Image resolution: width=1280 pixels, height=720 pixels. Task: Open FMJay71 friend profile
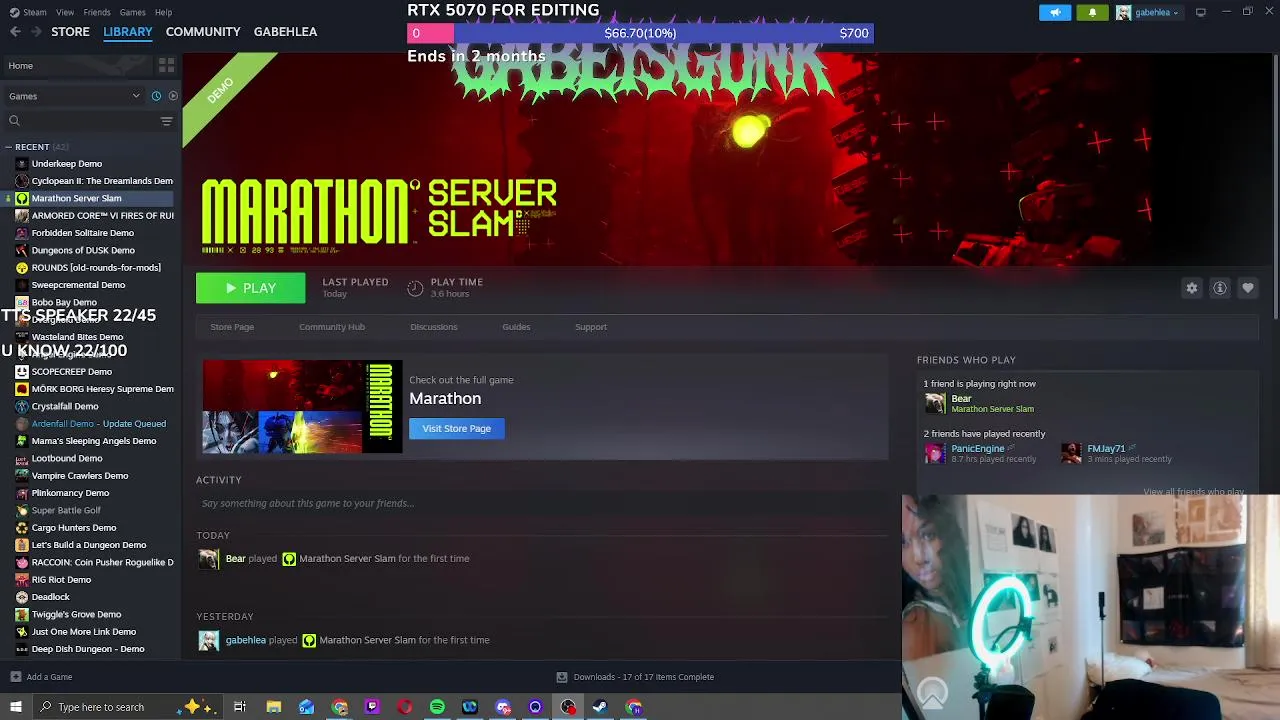tap(1106, 449)
